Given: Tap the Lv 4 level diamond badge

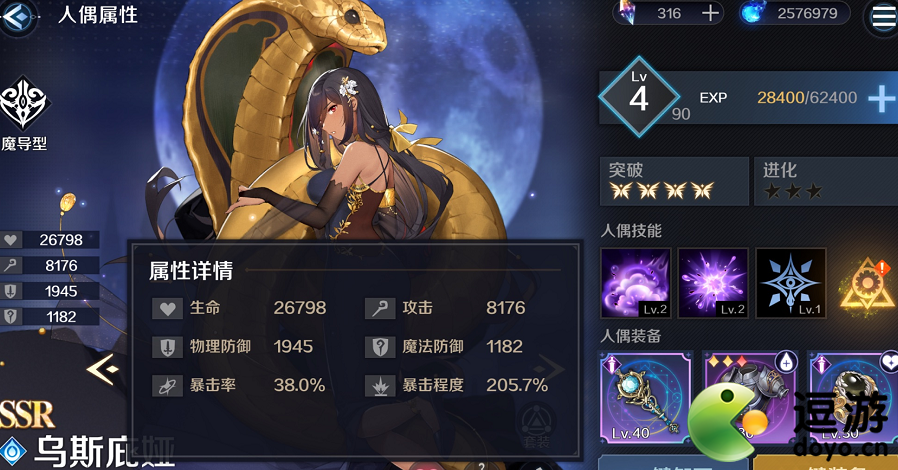Looking at the screenshot, I should pos(639,97).
